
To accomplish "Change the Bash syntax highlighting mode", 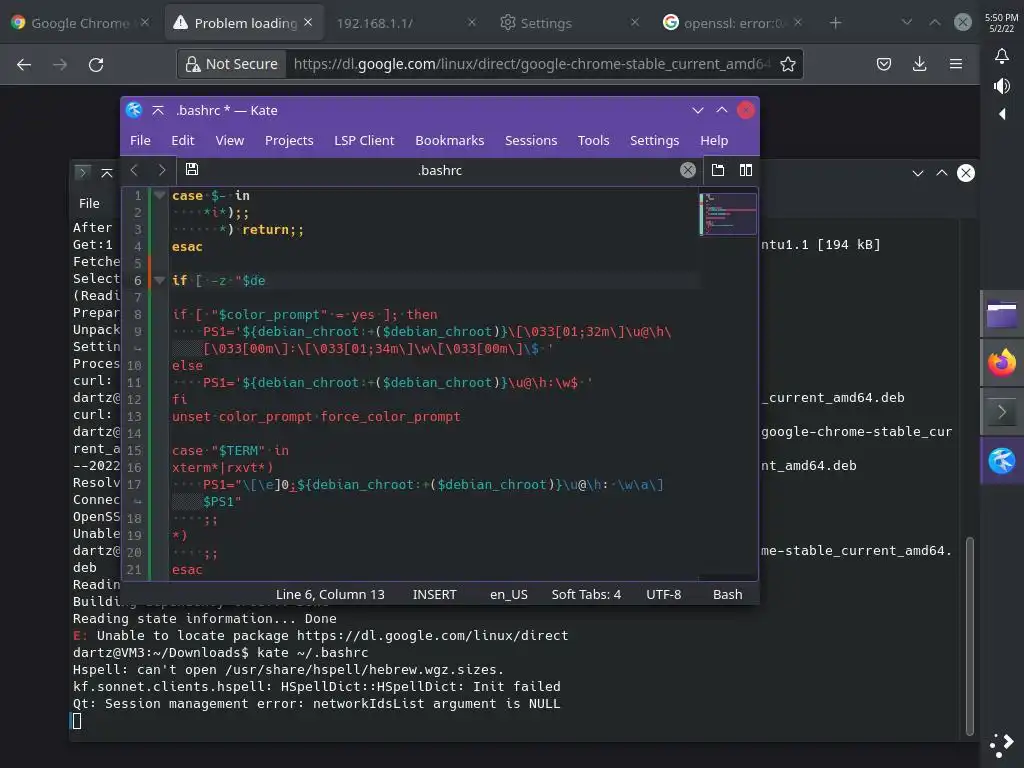I will [728, 594].
